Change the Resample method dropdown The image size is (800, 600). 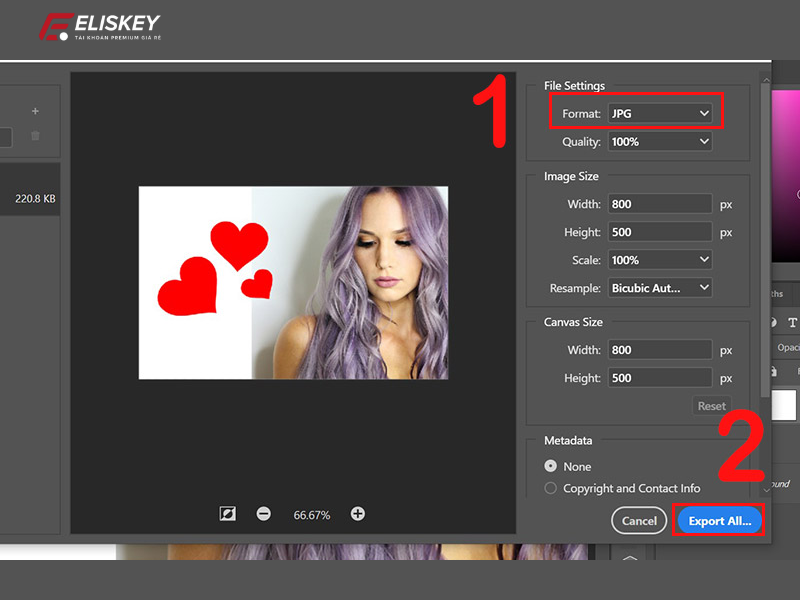660,287
